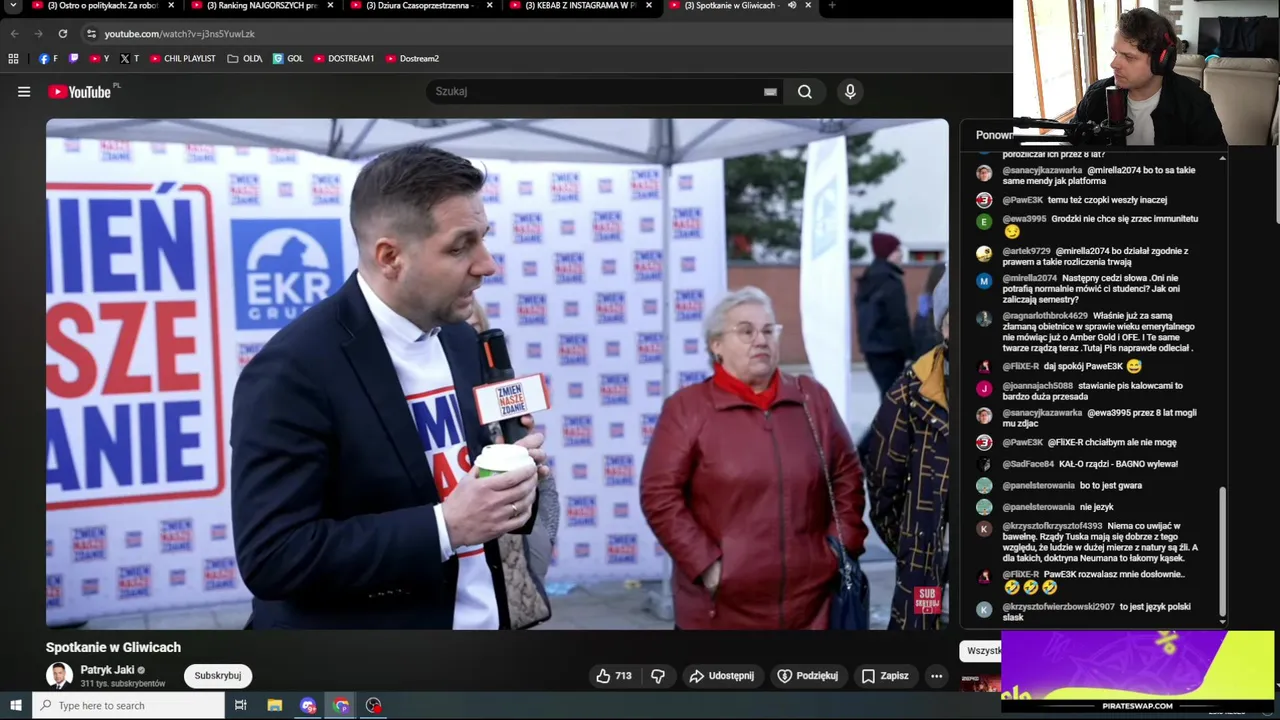
Task: Click the Podziękuj thanks button
Action: point(808,676)
